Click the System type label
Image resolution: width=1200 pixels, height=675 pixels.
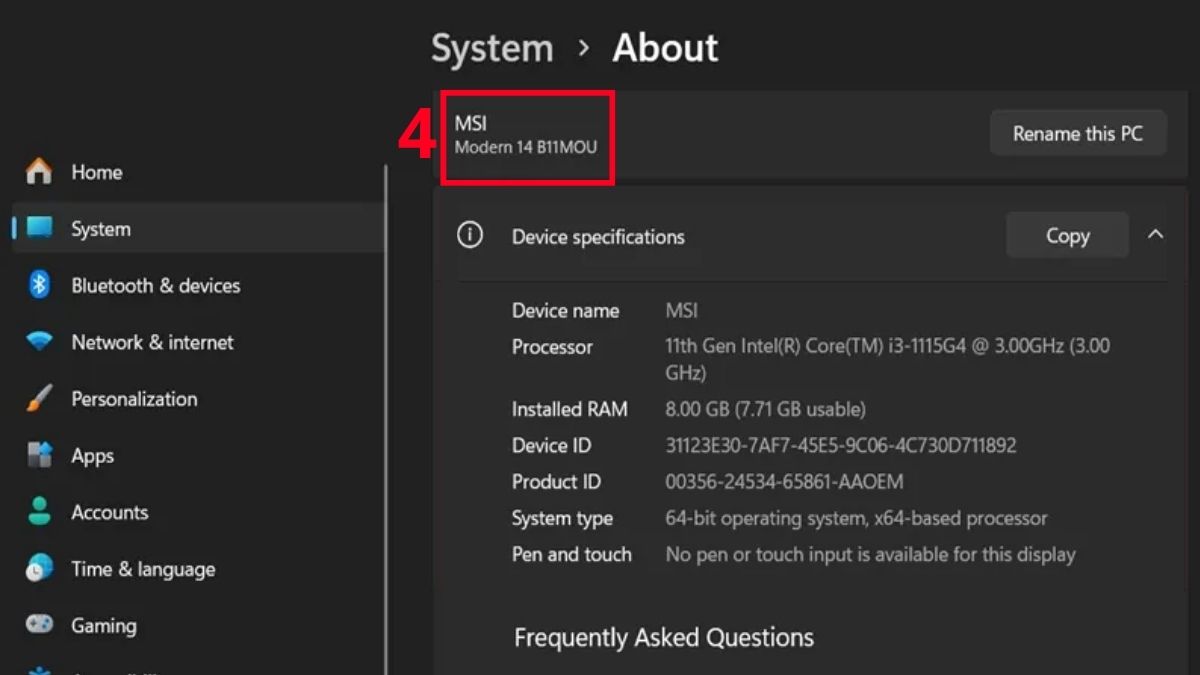(x=562, y=518)
